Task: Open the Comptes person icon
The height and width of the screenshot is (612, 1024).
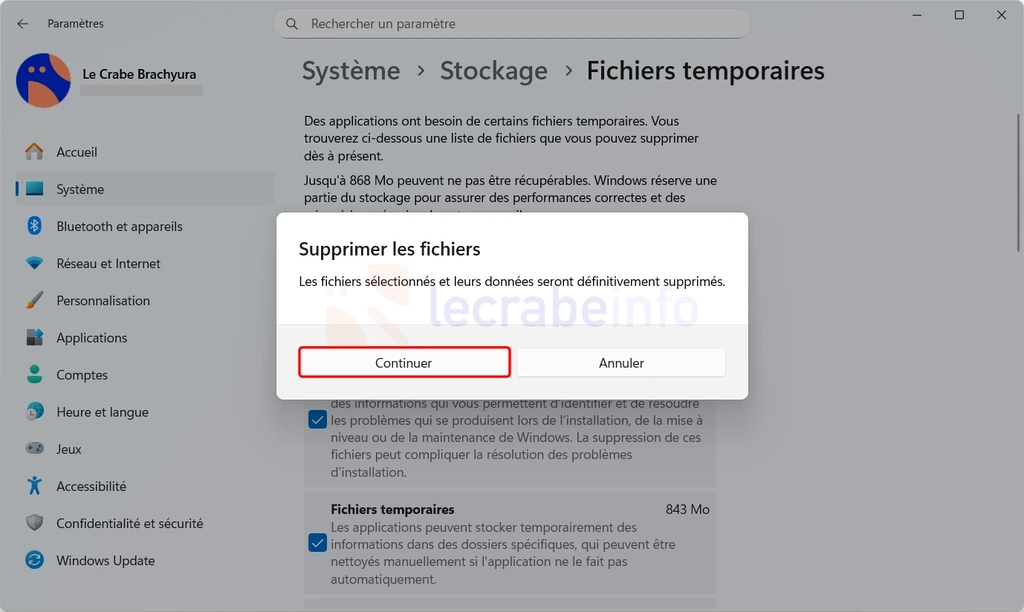Action: click(x=34, y=375)
